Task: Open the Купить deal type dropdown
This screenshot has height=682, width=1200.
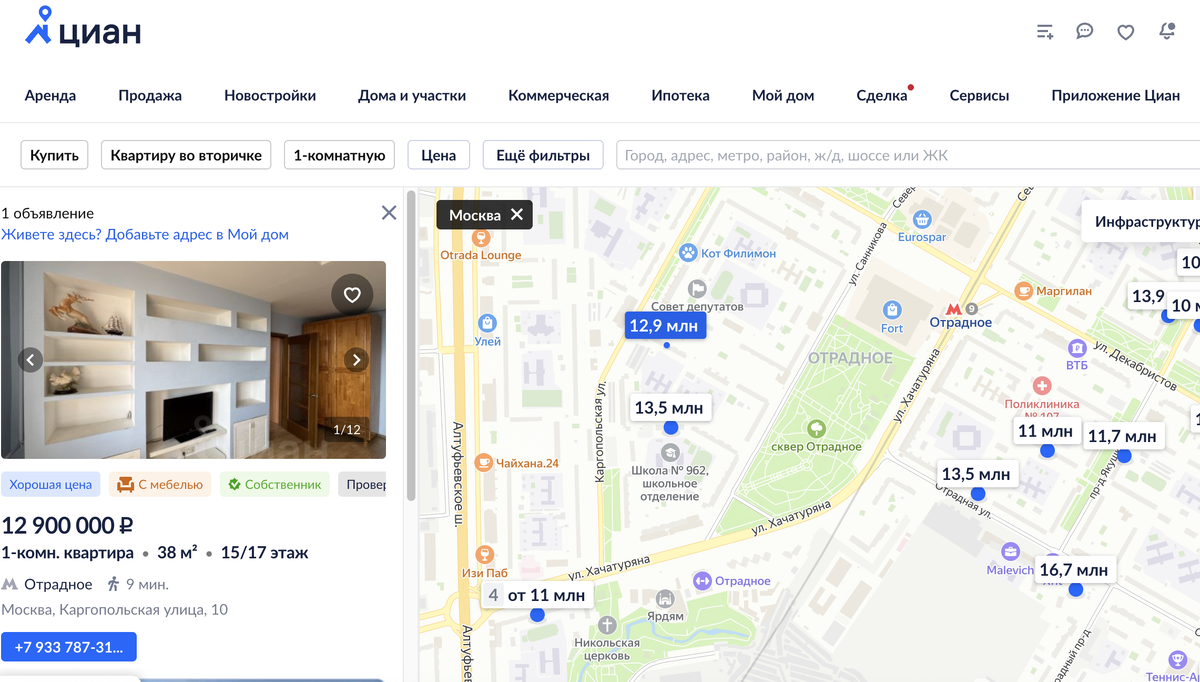Action: point(55,155)
